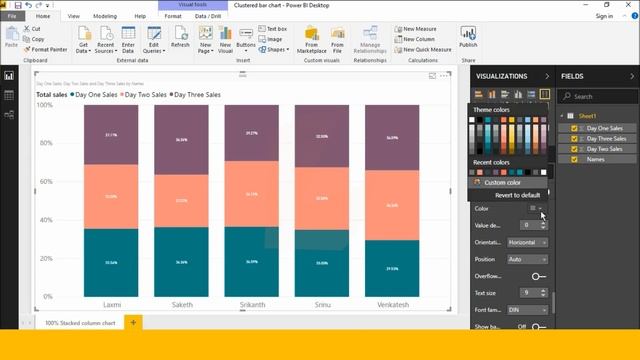Image resolution: width=640 pixels, height=360 pixels.
Task: Toggle the Overflow text switch
Action: coord(539,276)
